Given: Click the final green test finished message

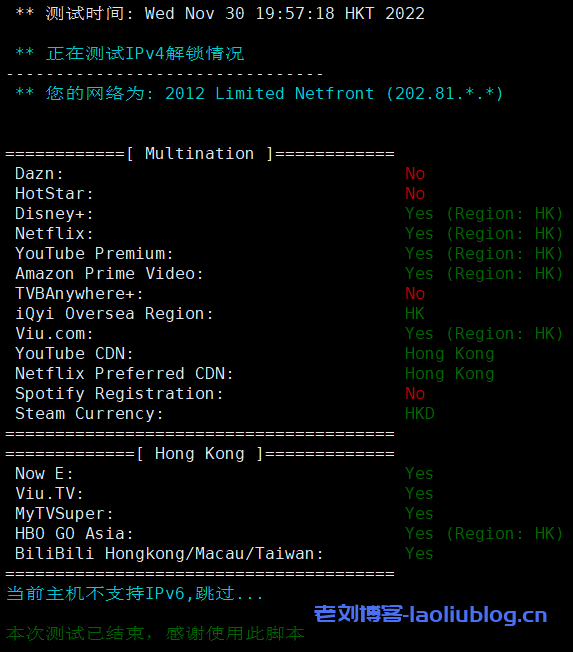Looking at the screenshot, I should tap(155, 634).
